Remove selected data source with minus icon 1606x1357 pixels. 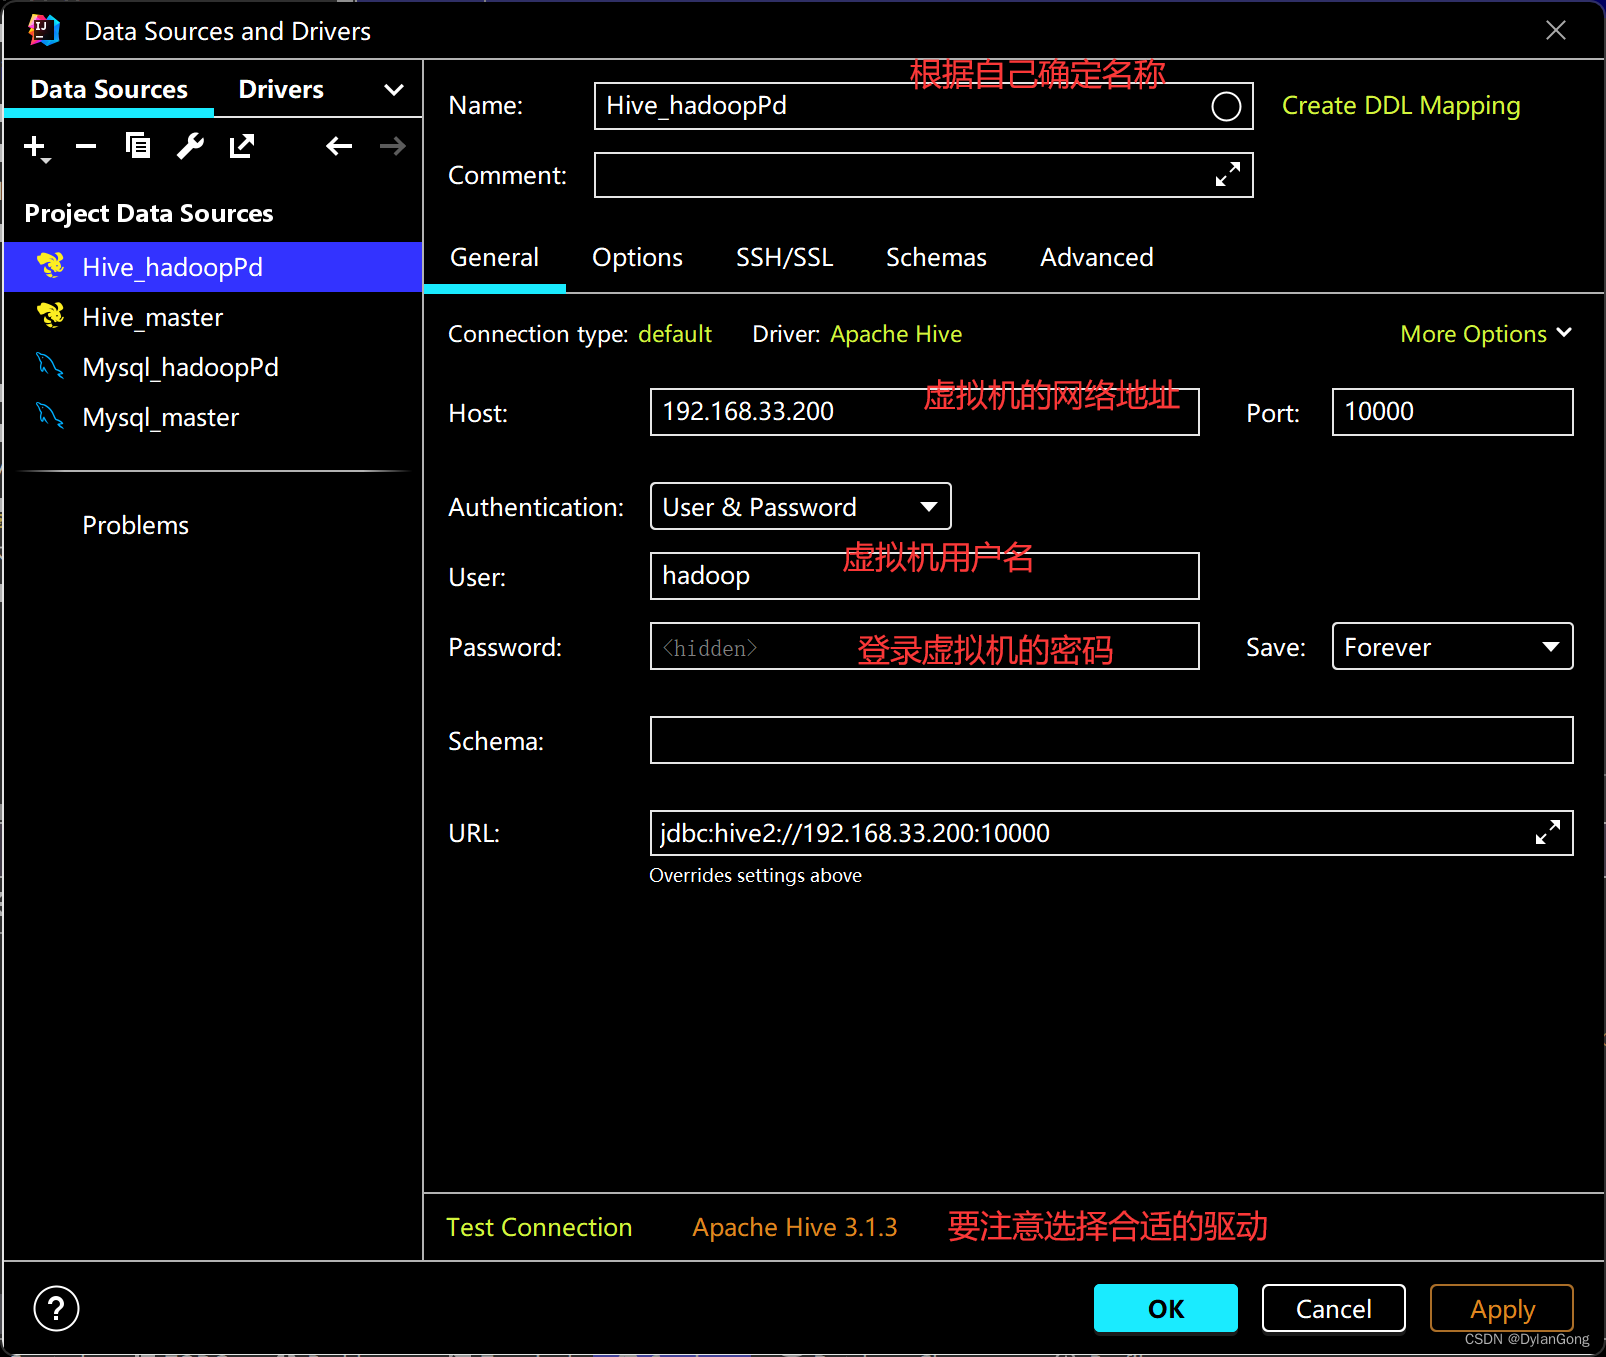[86, 147]
